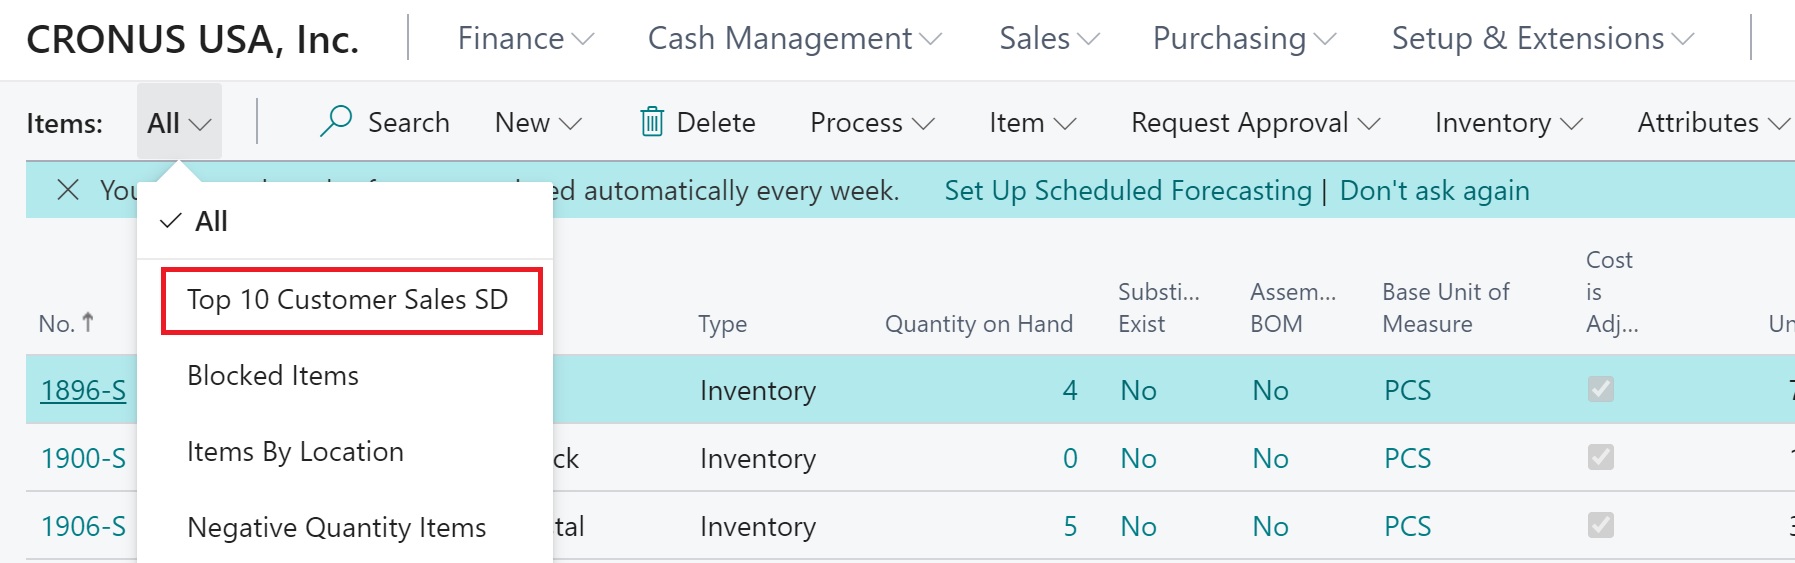Click the Quantity on Hand column header

pos(978,324)
